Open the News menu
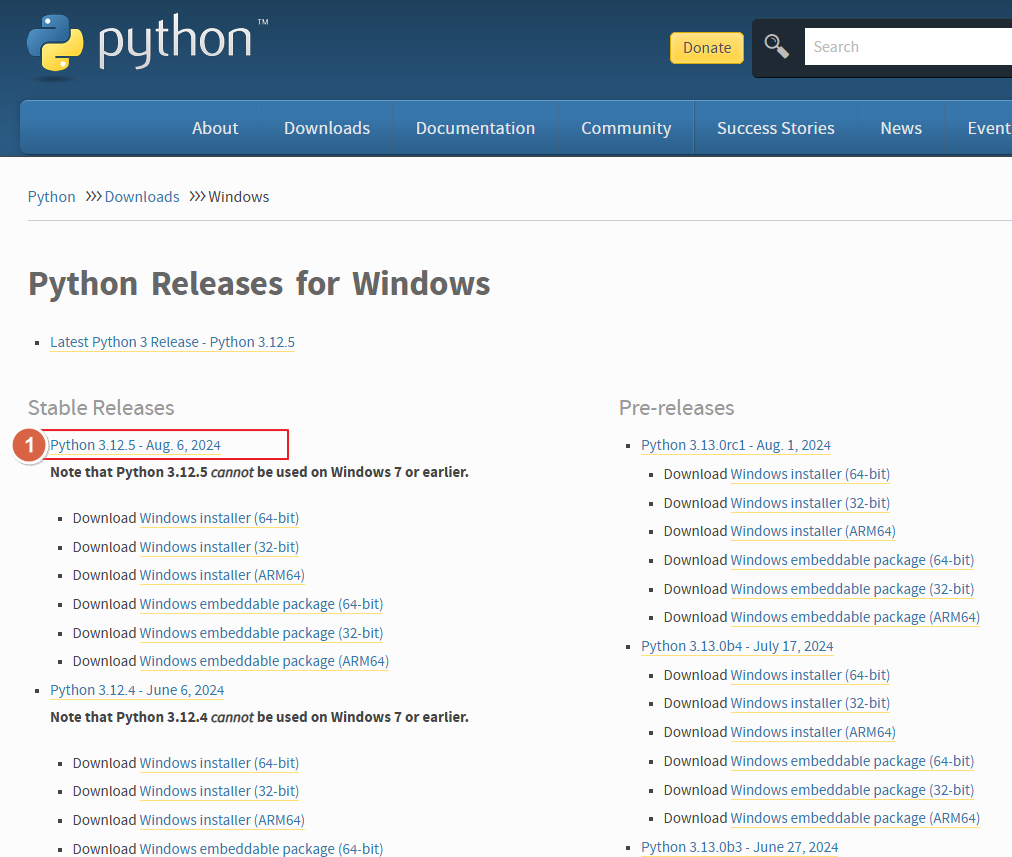Image resolution: width=1012 pixels, height=857 pixels. pyautogui.click(x=901, y=128)
